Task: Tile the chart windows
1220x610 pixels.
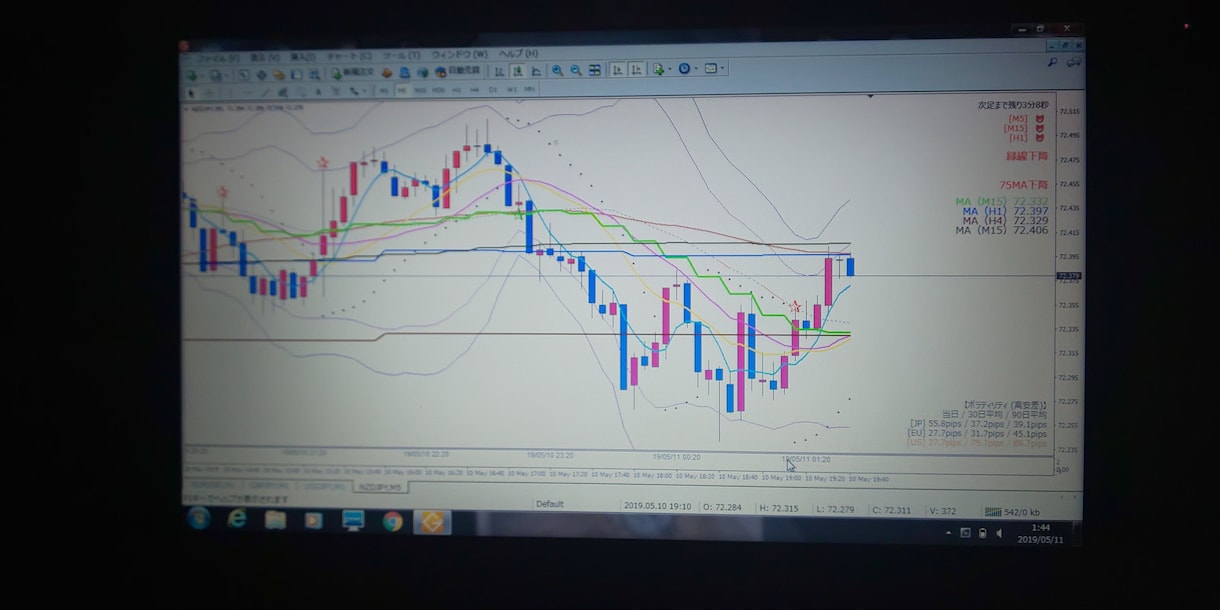Action: tap(595, 70)
